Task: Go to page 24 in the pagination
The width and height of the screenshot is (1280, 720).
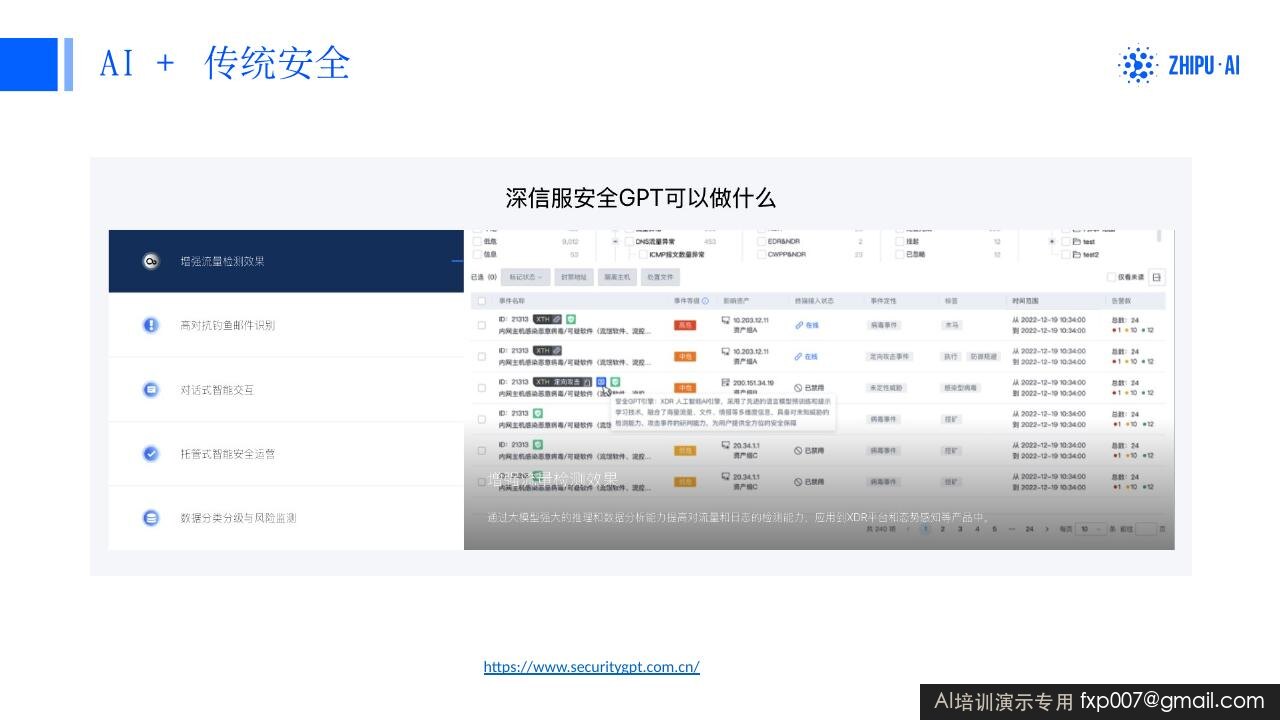Action: click(x=1029, y=528)
